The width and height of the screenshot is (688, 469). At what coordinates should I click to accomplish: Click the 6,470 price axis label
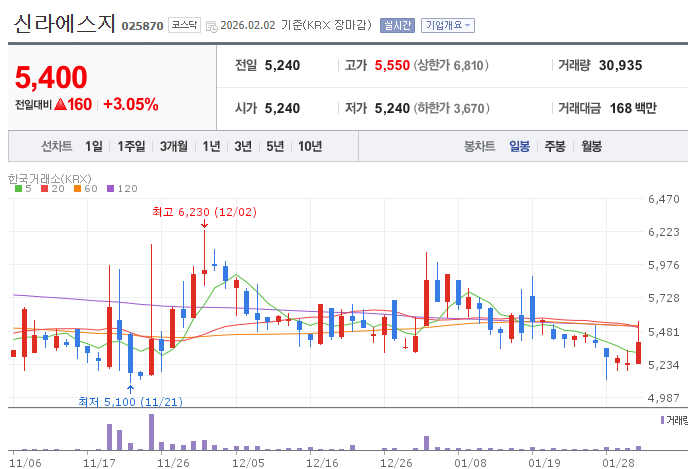tap(664, 199)
